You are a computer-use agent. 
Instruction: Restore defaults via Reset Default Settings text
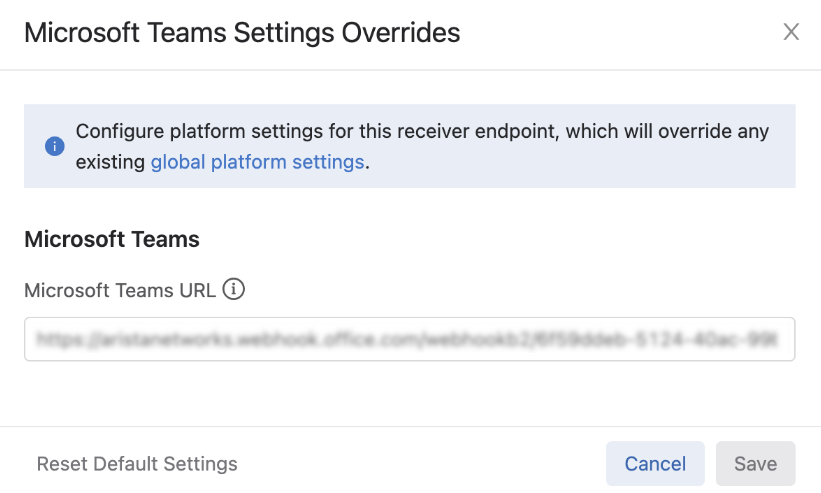pos(137,464)
